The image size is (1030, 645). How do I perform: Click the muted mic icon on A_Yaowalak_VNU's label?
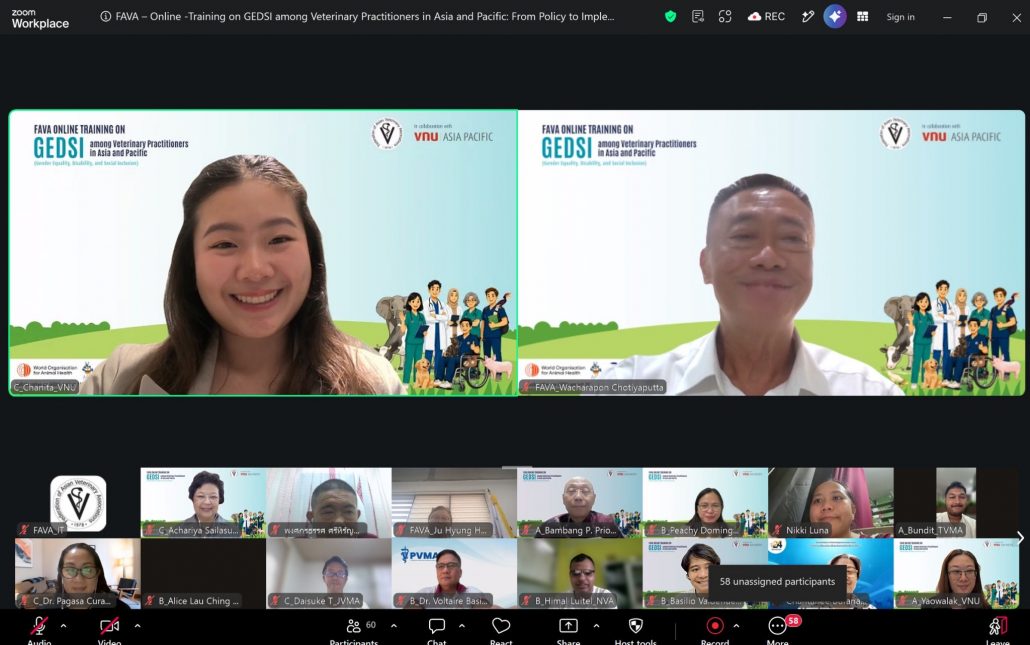click(x=903, y=600)
